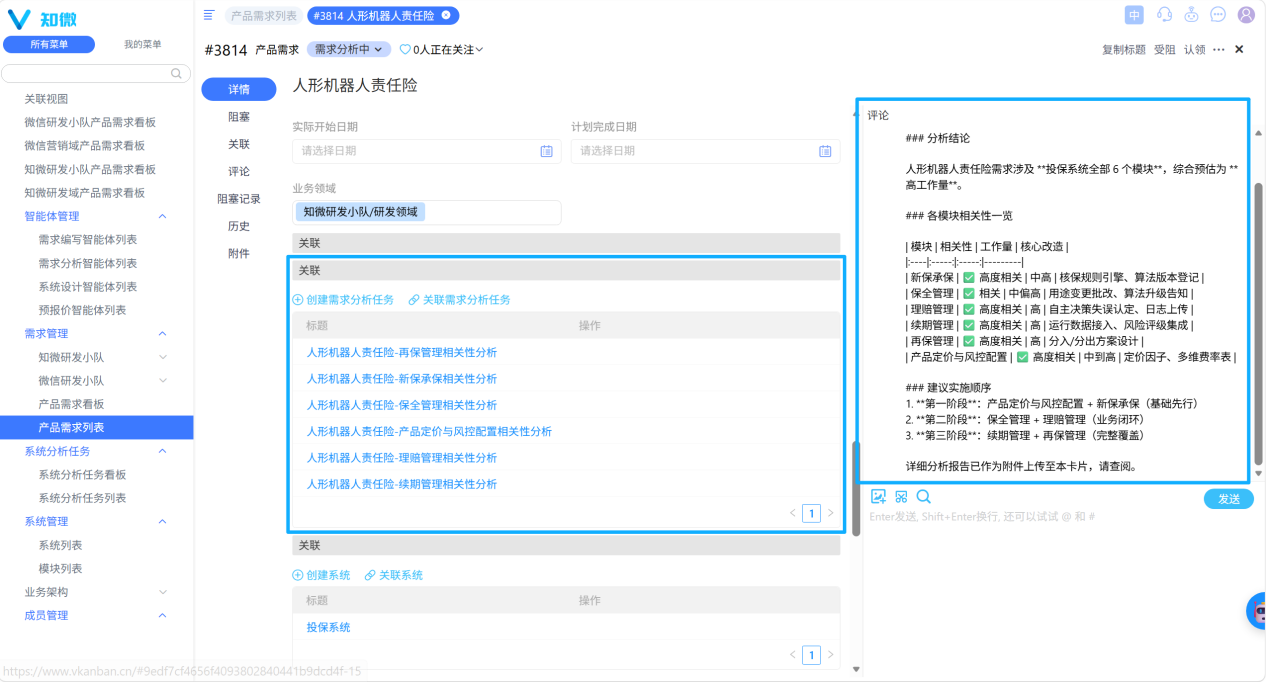Image resolution: width=1267 pixels, height=682 pixels.
Task: Select the 附件 section tab
Action: click(x=239, y=254)
